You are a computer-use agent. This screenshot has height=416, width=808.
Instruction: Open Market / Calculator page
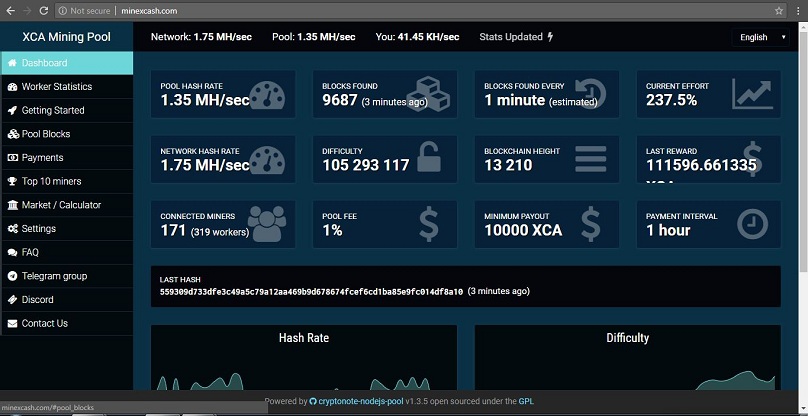coord(66,205)
